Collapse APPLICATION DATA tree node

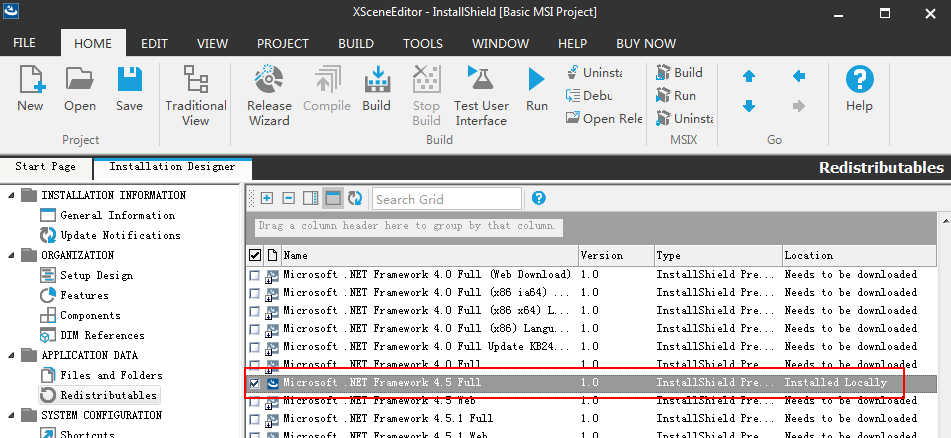tap(12, 355)
